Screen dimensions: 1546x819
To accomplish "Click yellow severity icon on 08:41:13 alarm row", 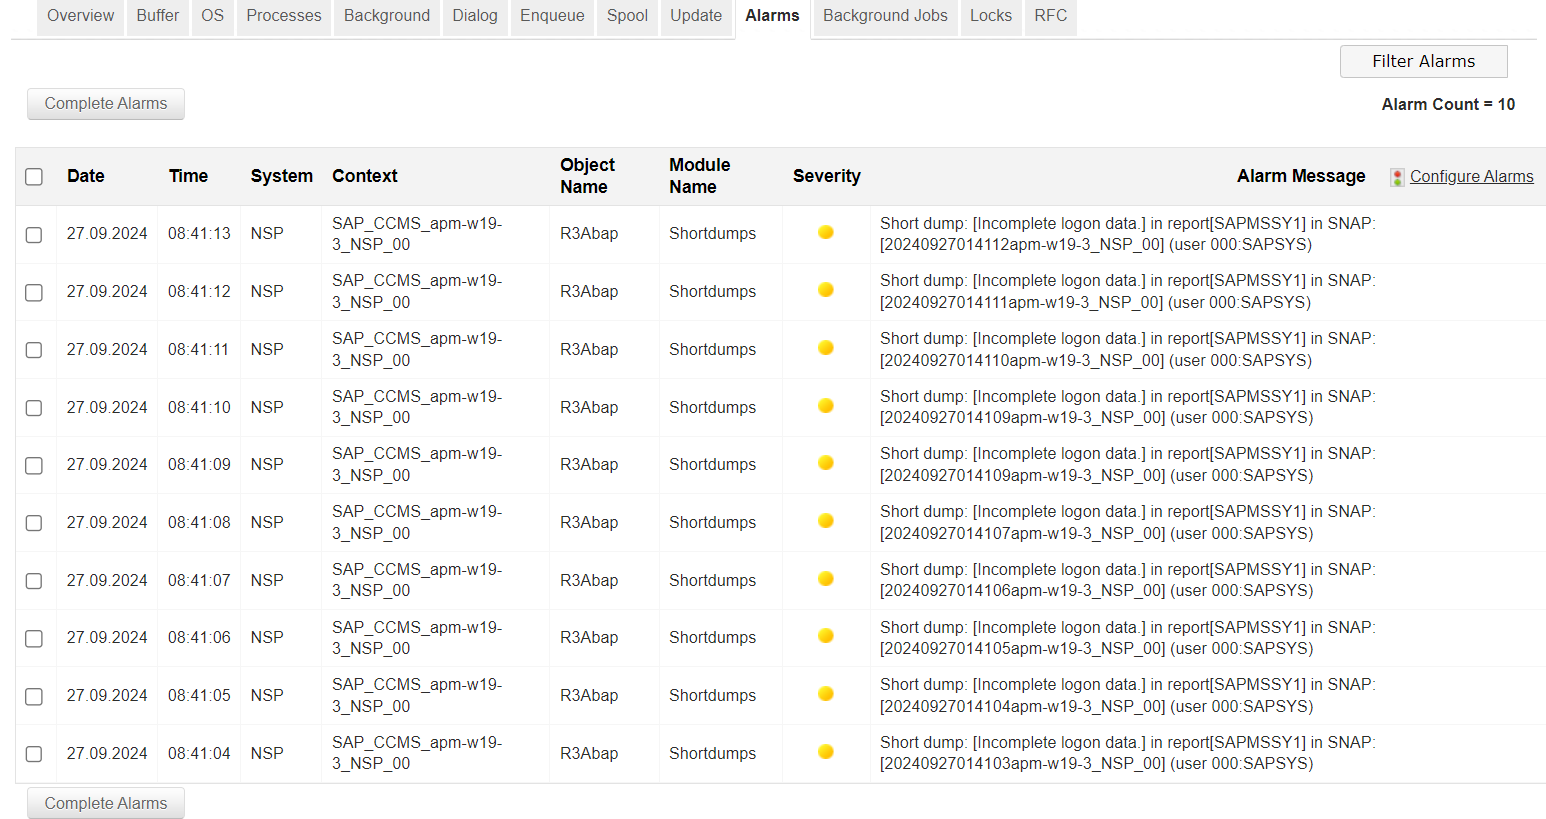I will click(825, 231).
